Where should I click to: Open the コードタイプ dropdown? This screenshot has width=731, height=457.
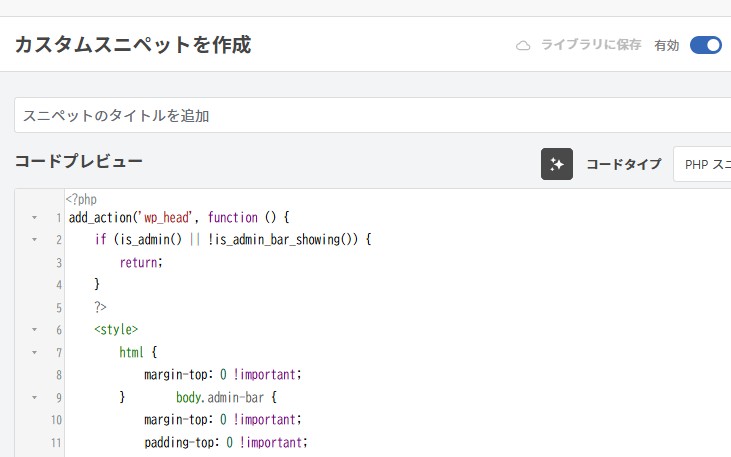pyautogui.click(x=702, y=164)
